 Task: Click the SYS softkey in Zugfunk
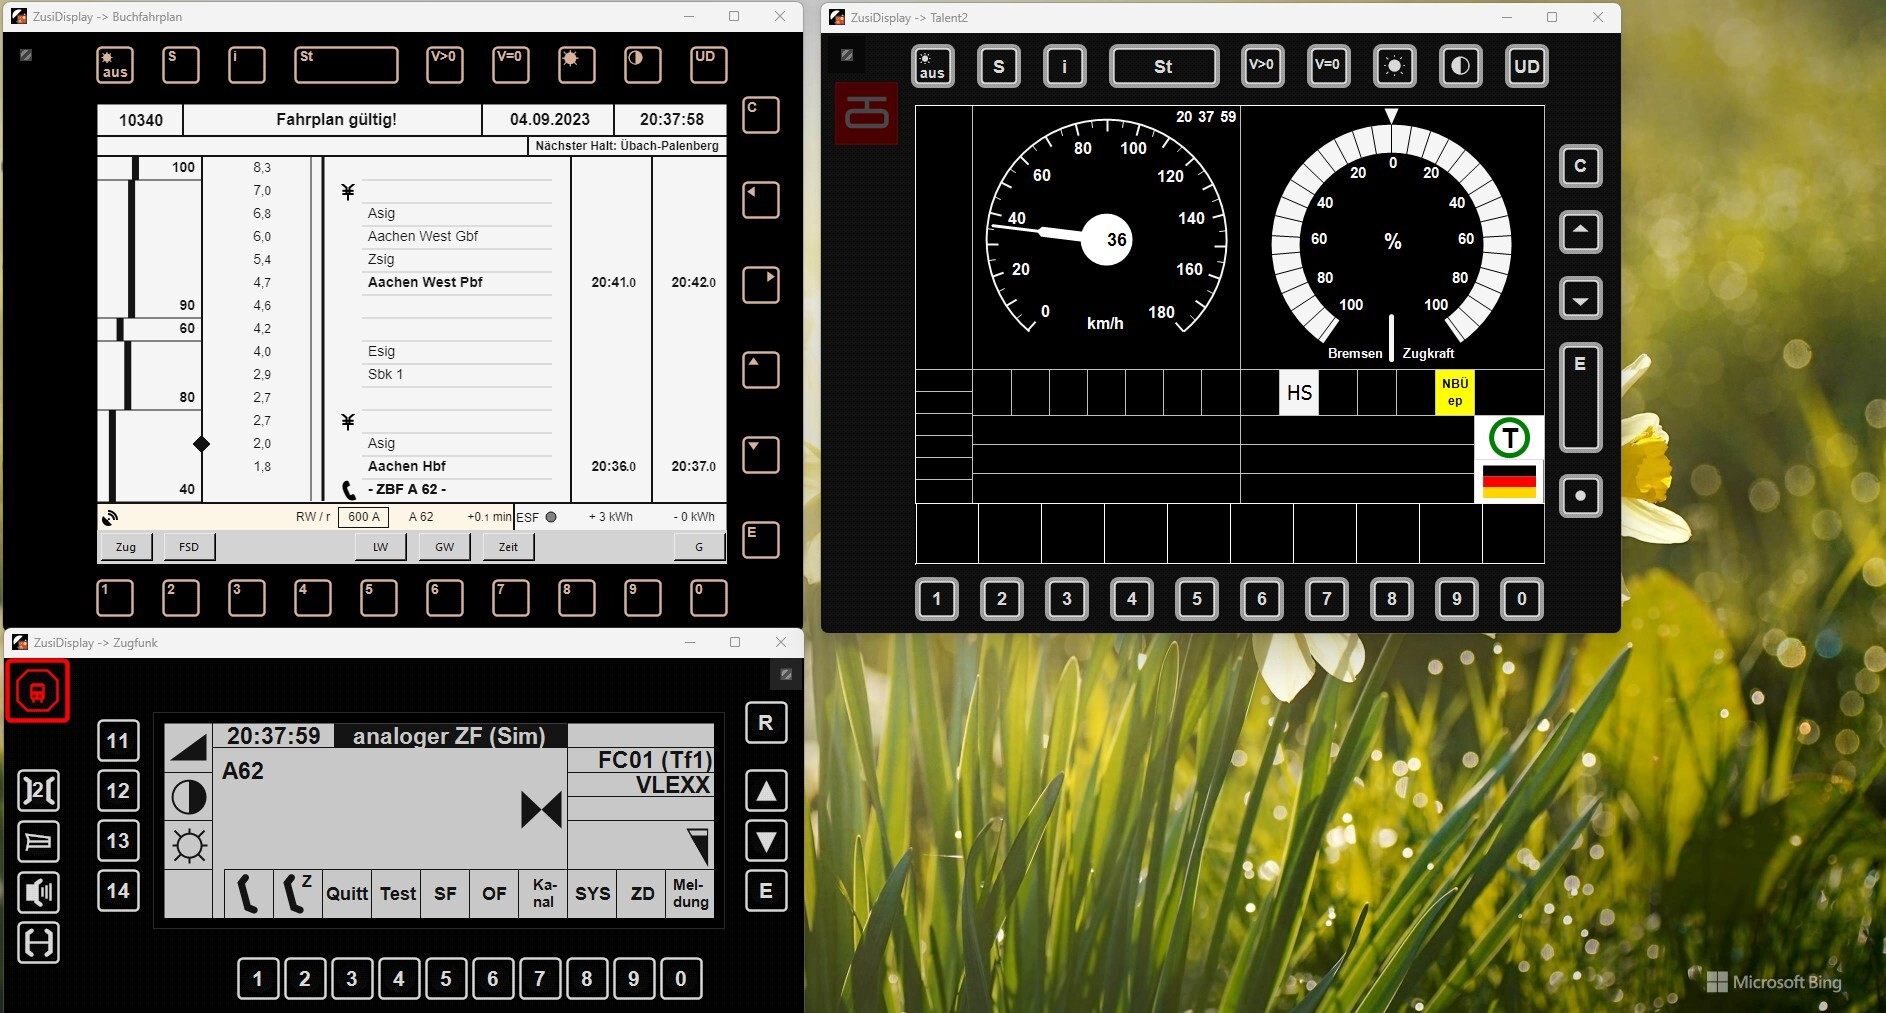click(593, 893)
